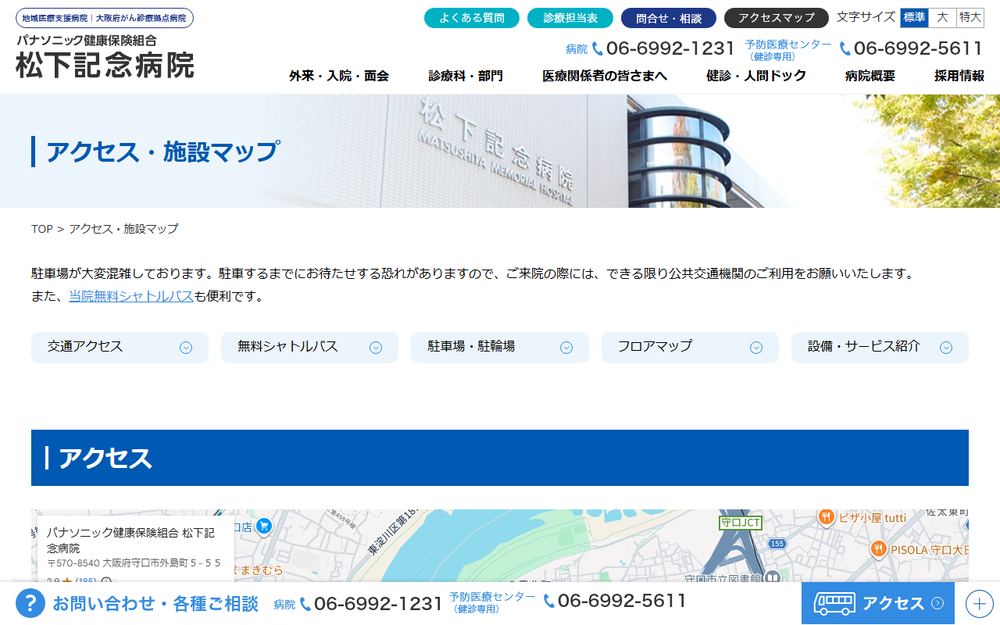Open the よくある質問 FAQ button
The height and width of the screenshot is (625, 1000).
(471, 18)
